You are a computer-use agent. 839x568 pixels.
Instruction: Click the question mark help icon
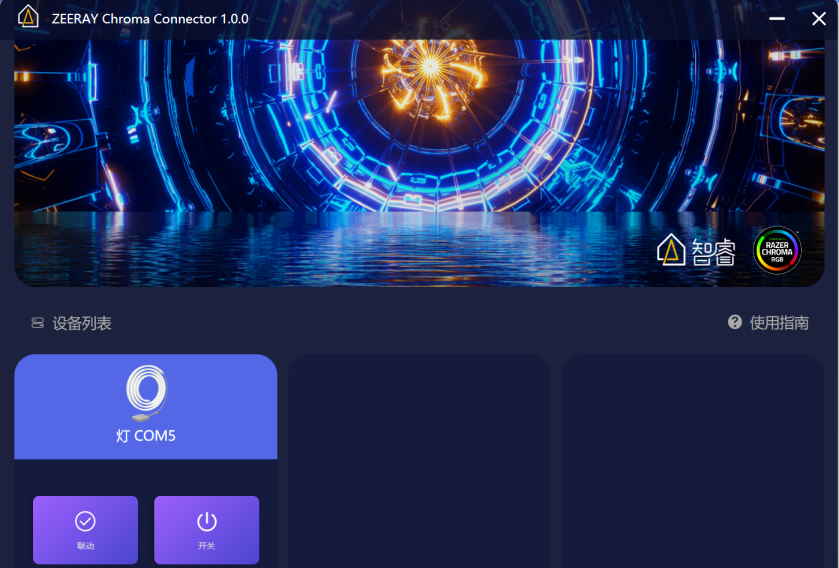pos(735,322)
